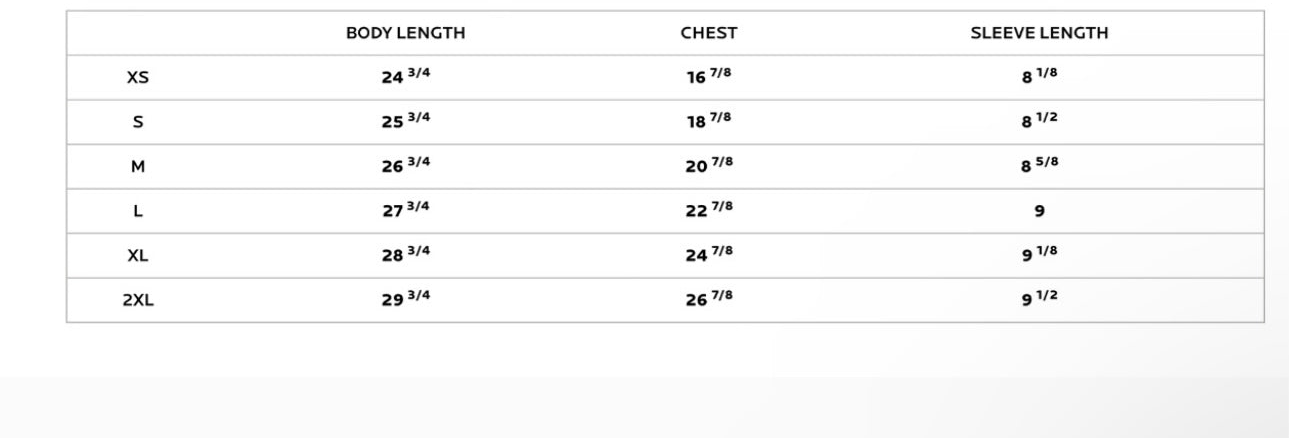Click the S chest value 18 7/8
1289x439 pixels.
point(708,122)
